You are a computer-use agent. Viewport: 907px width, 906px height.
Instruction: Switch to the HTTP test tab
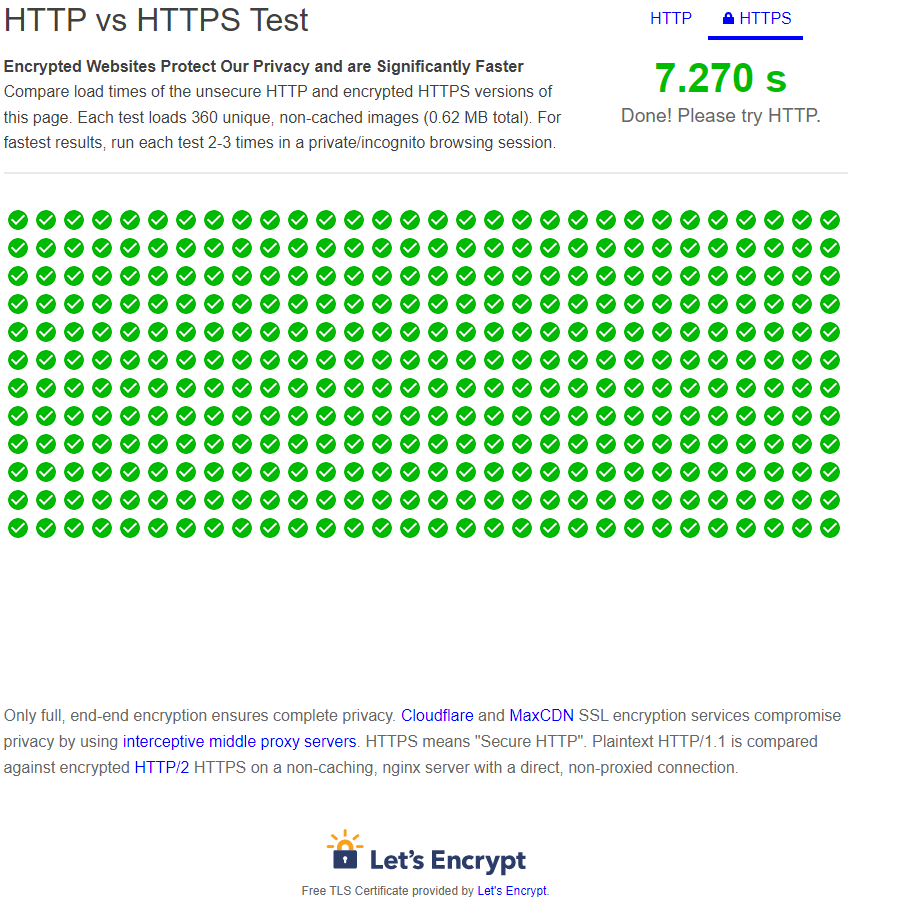click(x=671, y=17)
